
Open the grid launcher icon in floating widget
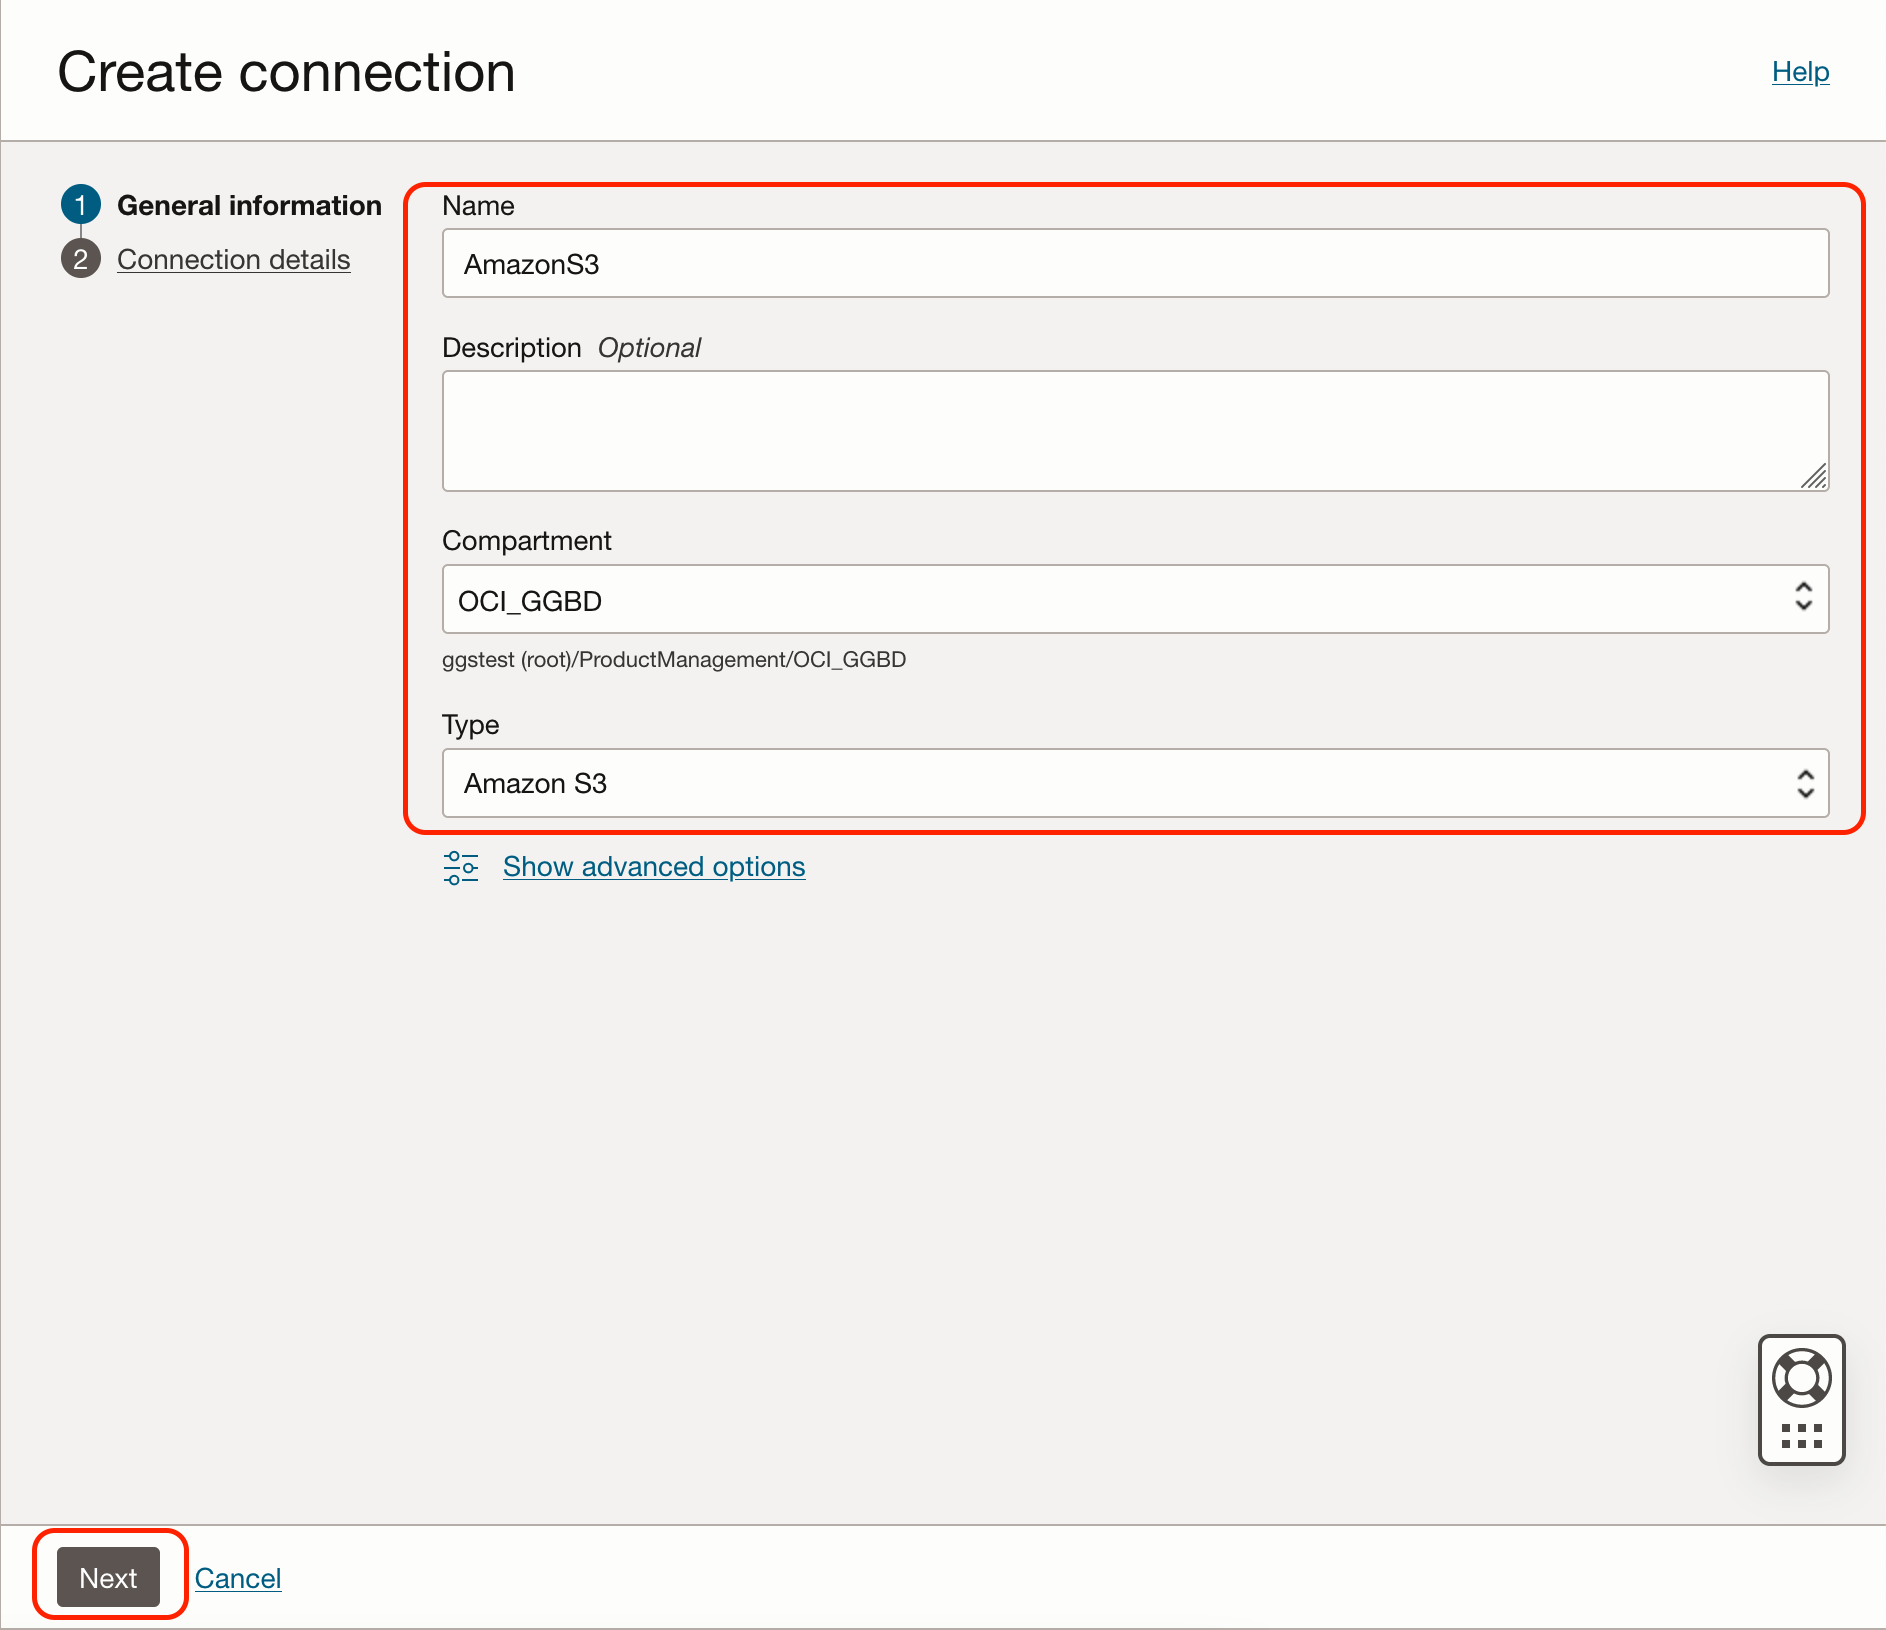tap(1801, 1438)
